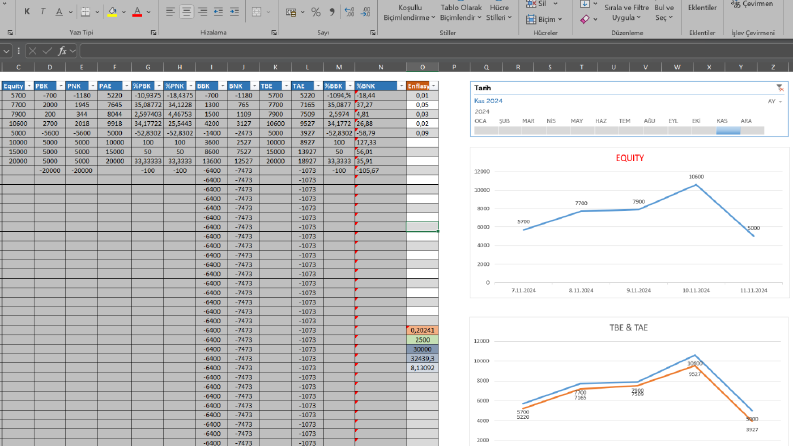
Task: Select the TBE & TAE chart title
Action: click(629, 328)
